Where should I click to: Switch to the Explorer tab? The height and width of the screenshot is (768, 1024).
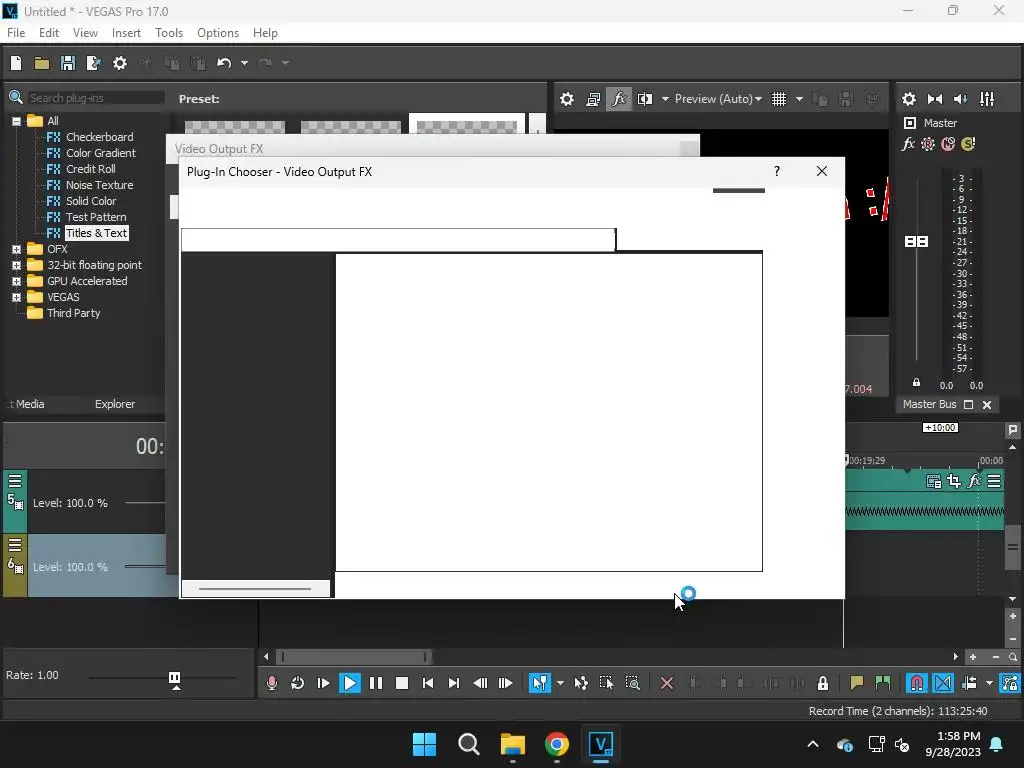coord(115,404)
